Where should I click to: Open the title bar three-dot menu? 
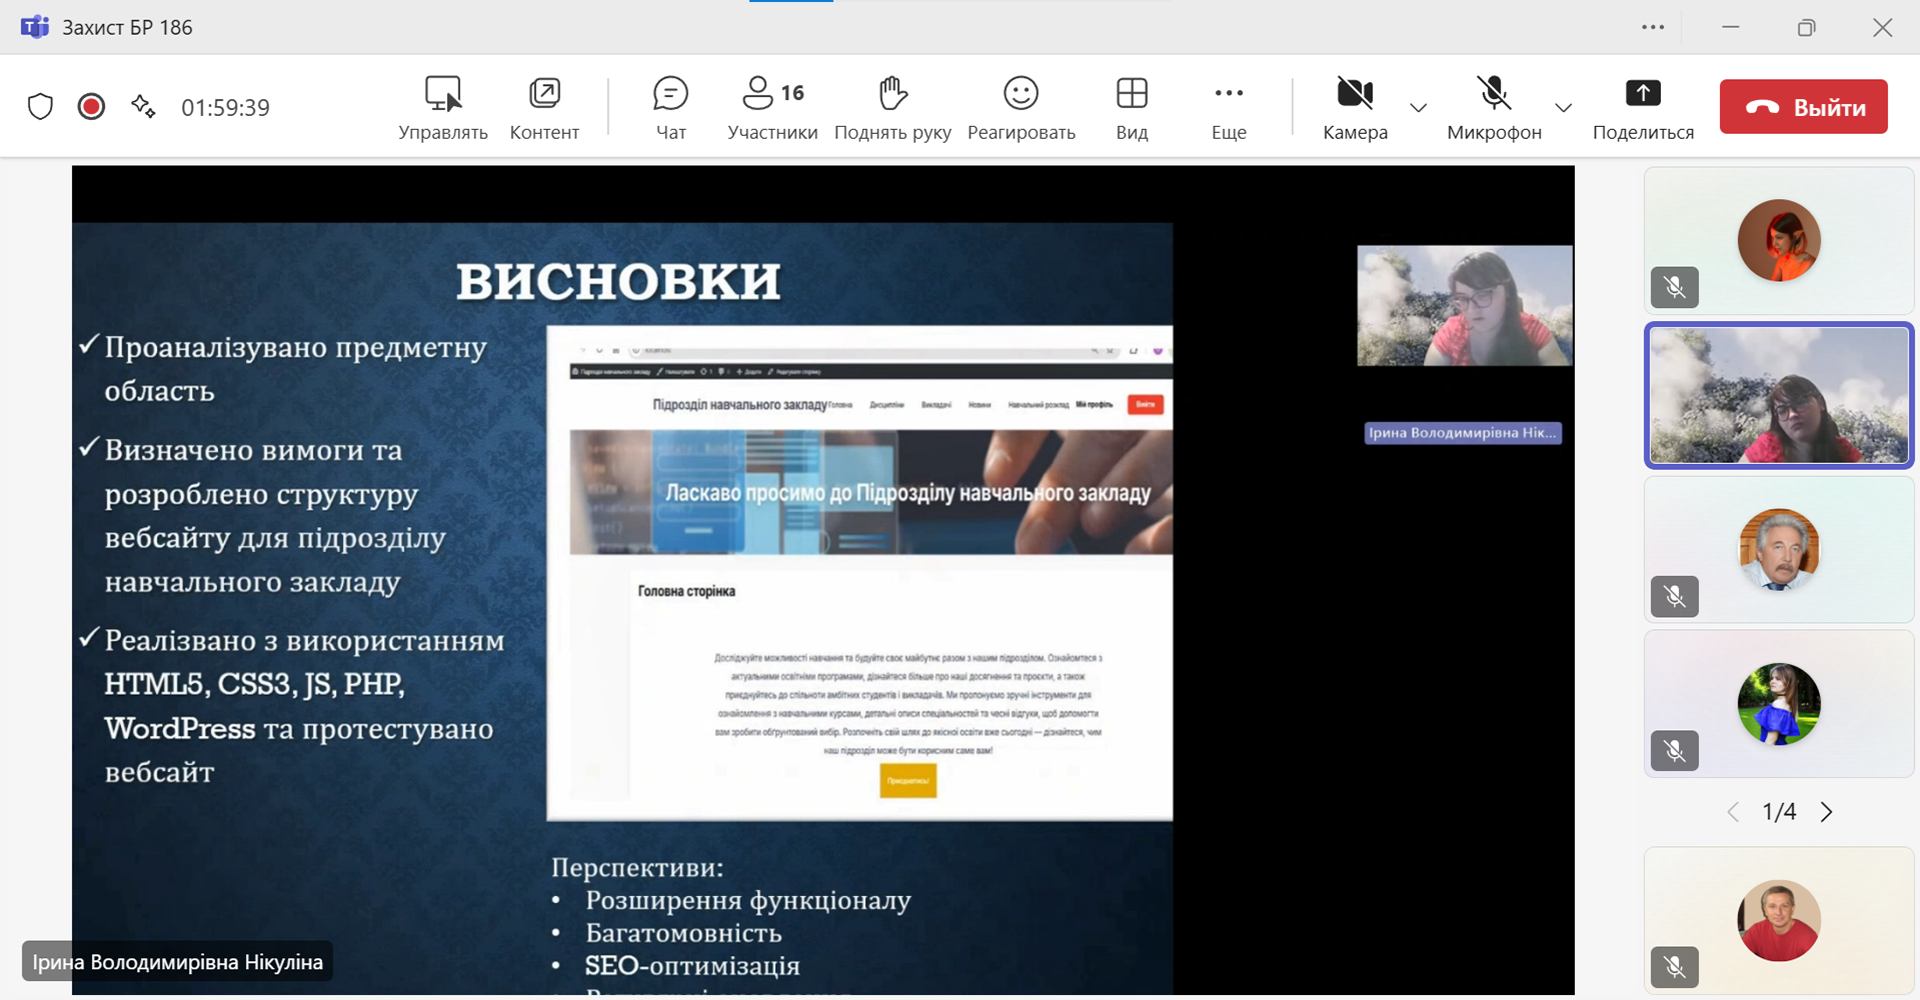point(1653,27)
